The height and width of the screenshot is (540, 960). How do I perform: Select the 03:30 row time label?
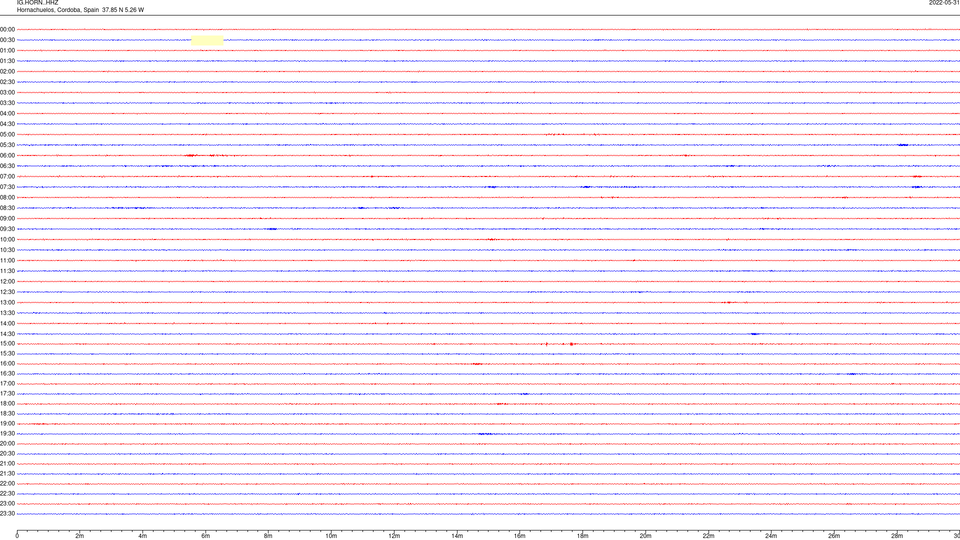point(7,103)
